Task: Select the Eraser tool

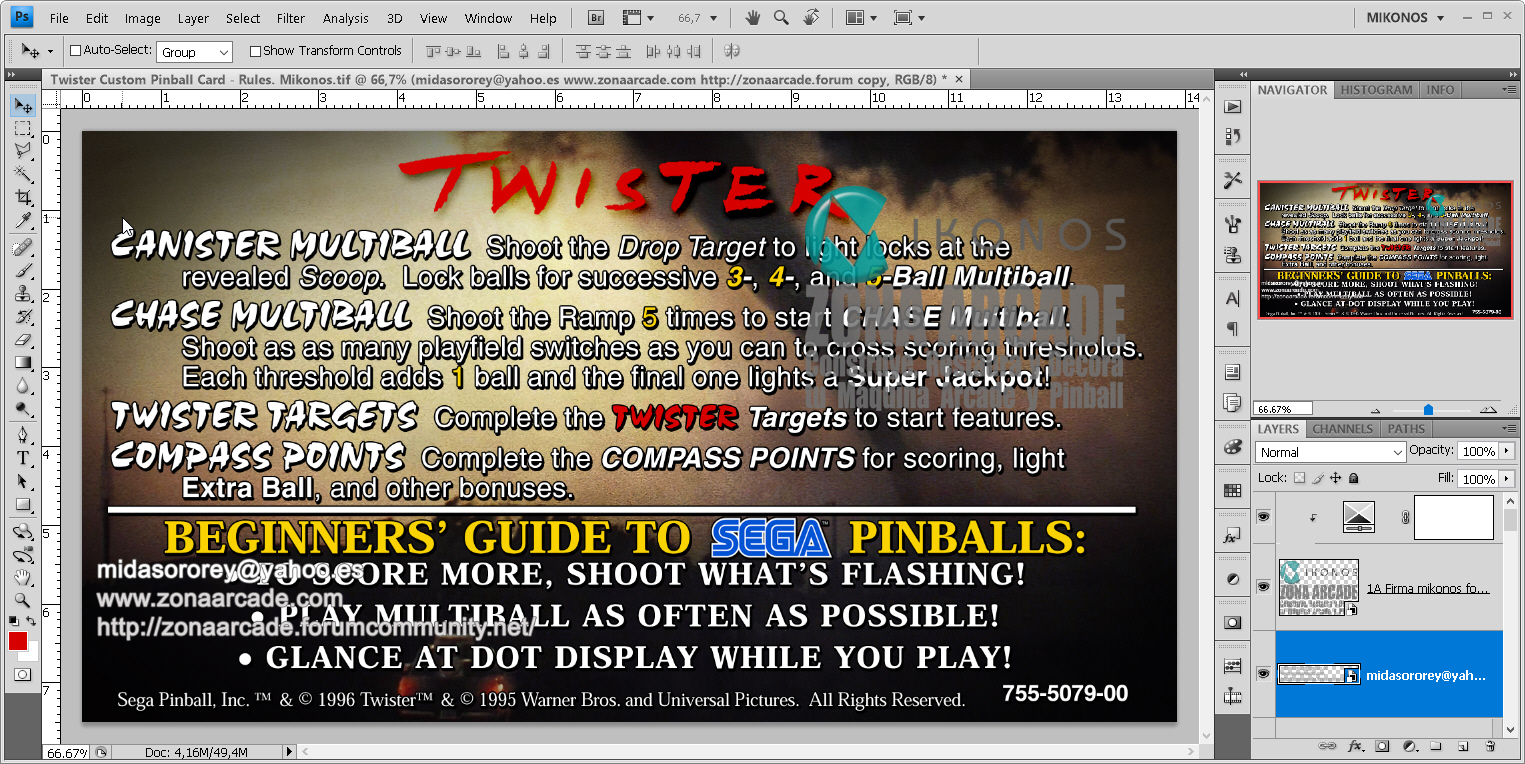Action: tap(23, 340)
